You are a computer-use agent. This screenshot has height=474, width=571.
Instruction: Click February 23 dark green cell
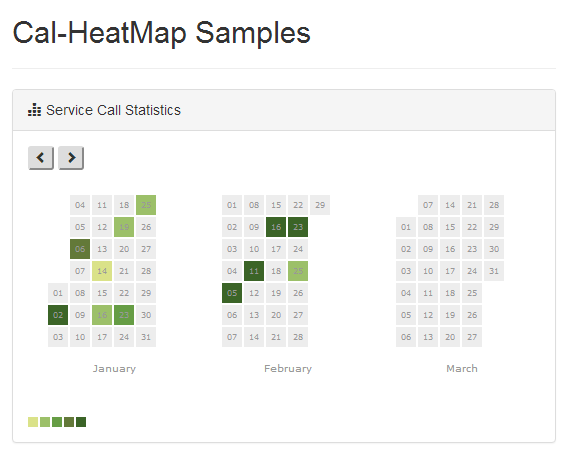(298, 227)
